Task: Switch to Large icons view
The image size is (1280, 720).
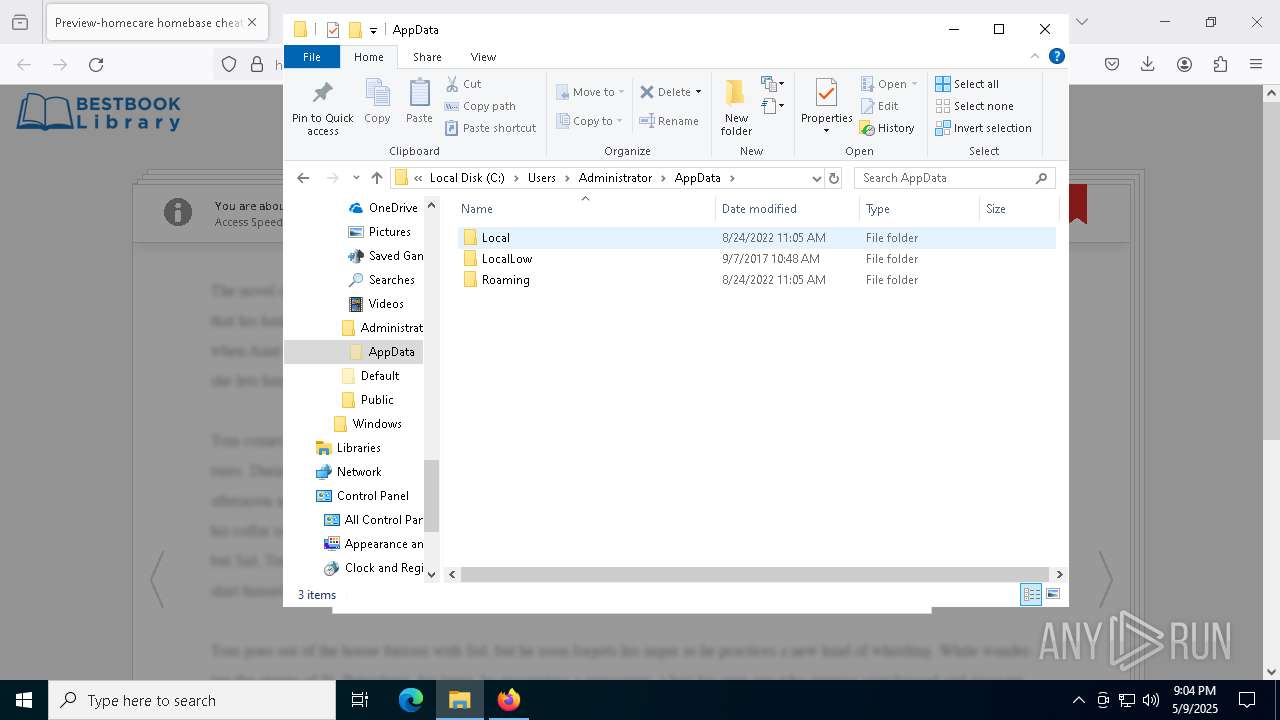Action: [x=1053, y=595]
